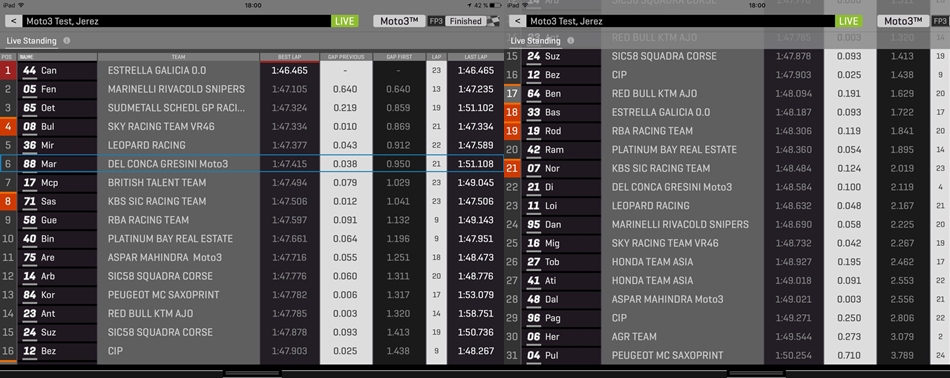Select highlighted rider 88 Mar row

[251, 164]
